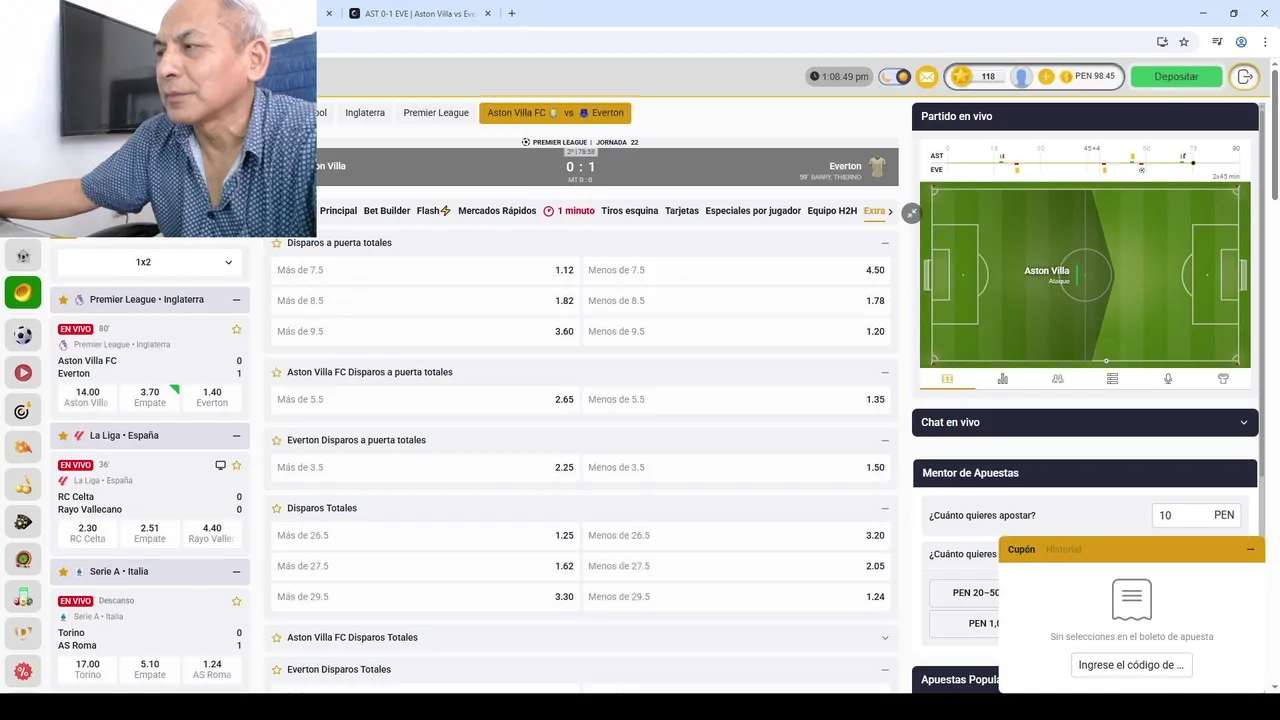Favorite Everton Disparos a puerta totales market
This screenshot has height=720, width=1280.
click(x=277, y=440)
